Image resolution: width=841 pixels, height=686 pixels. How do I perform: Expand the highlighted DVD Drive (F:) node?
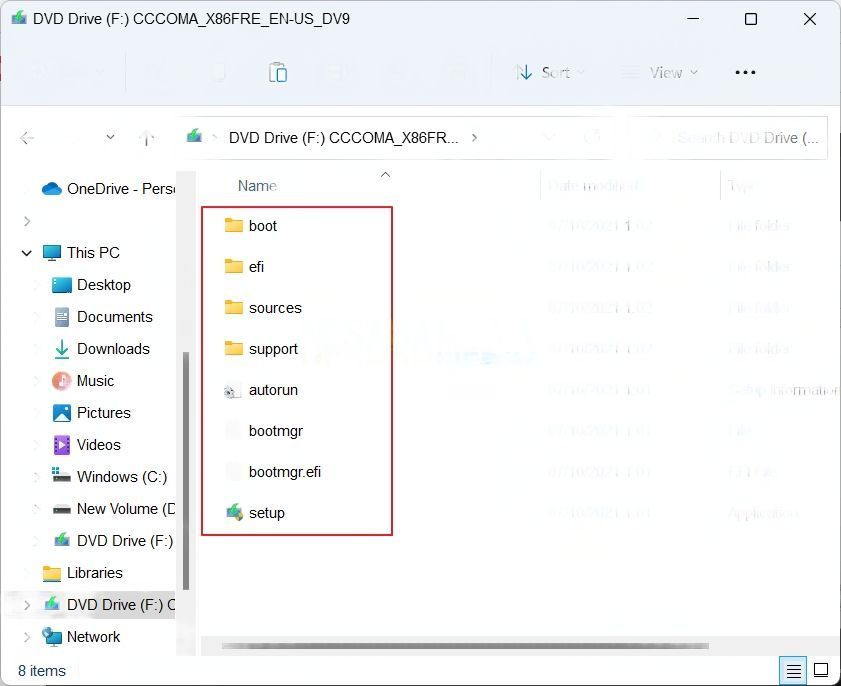click(x=27, y=605)
